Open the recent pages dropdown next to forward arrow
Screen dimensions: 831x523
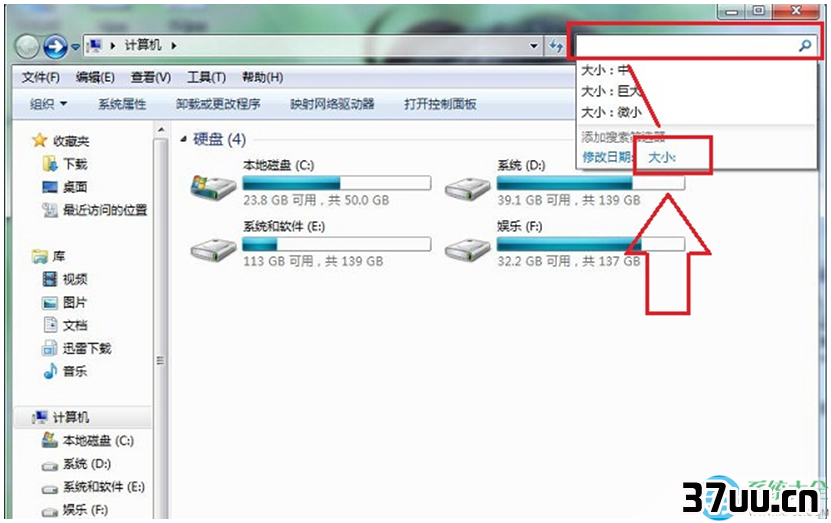pyautogui.click(x=75, y=47)
